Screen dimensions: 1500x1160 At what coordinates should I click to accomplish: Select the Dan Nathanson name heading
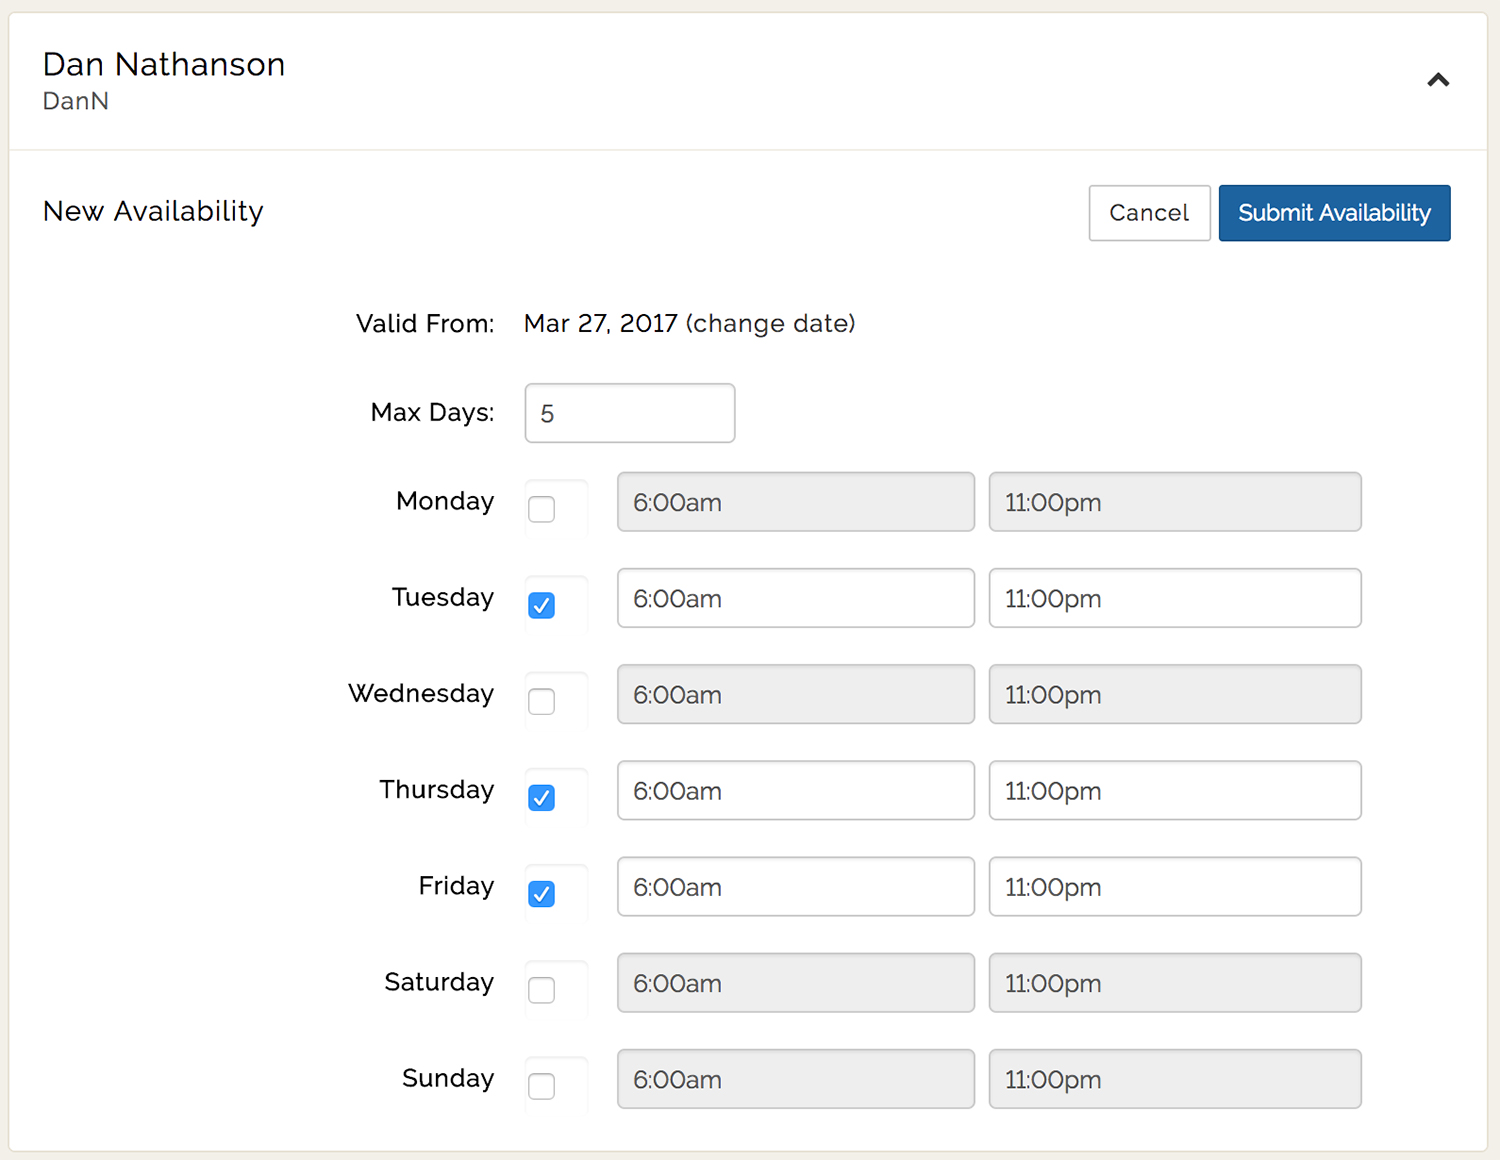point(164,64)
